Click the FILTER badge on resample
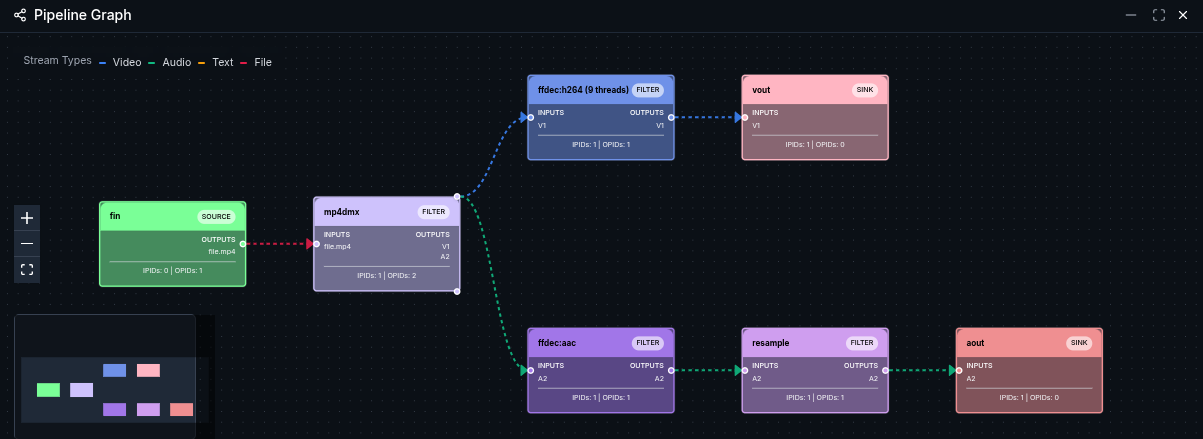The width and height of the screenshot is (1203, 439). coord(862,343)
